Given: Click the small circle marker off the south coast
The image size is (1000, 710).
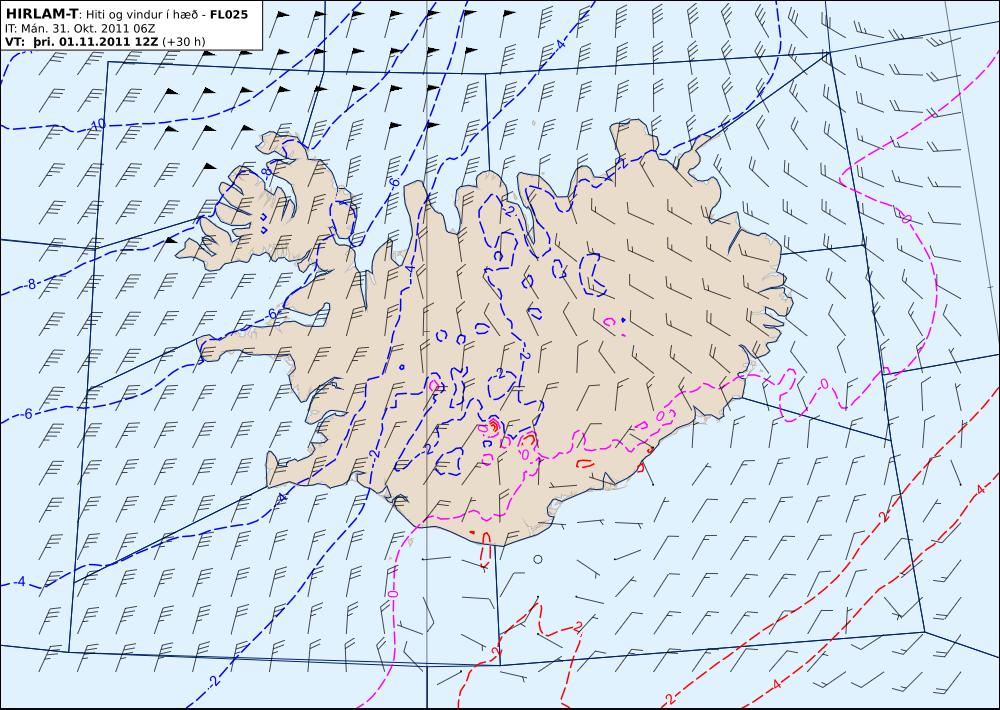Looking at the screenshot, I should [x=538, y=559].
